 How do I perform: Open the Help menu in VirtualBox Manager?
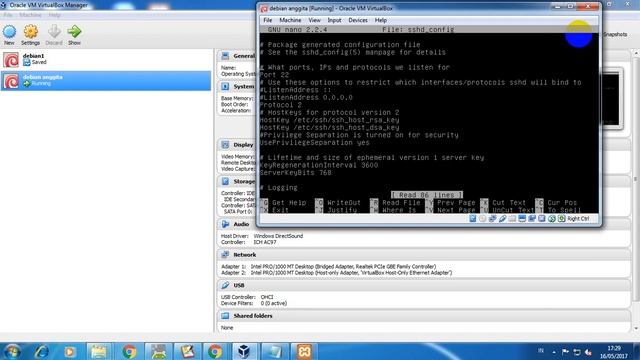[54, 15]
